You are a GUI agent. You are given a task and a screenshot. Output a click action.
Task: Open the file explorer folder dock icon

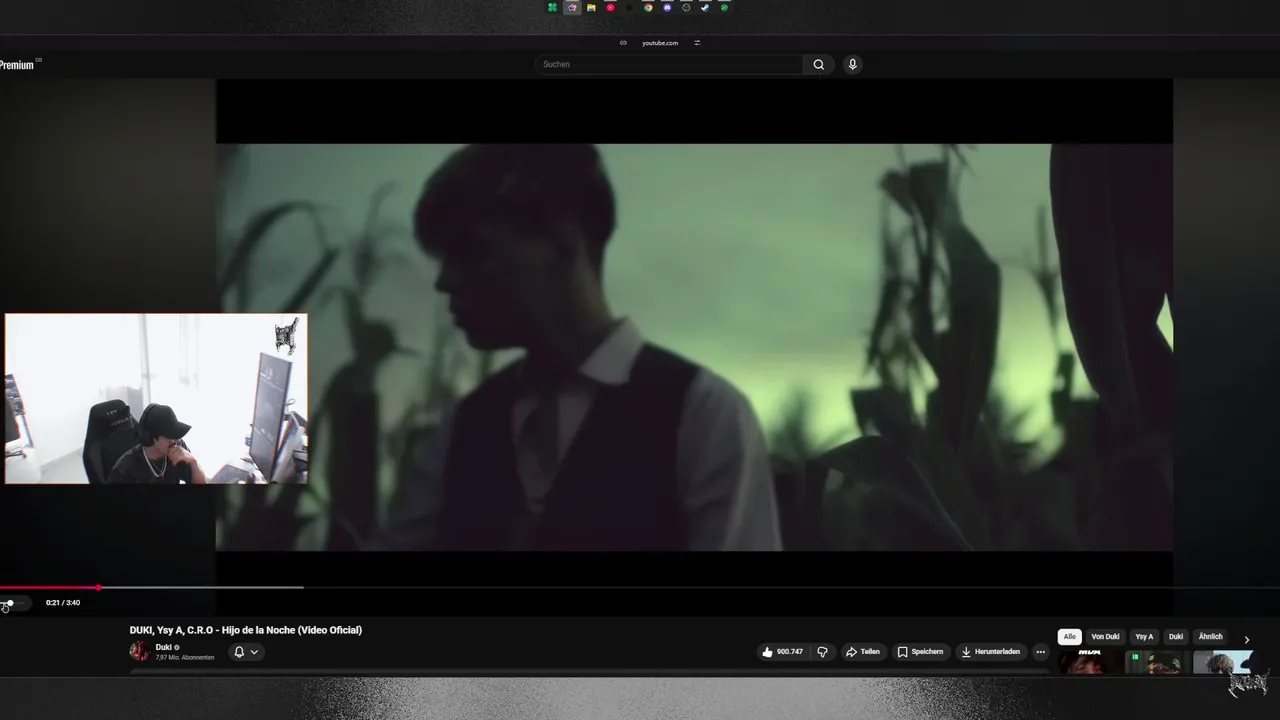[x=591, y=7]
